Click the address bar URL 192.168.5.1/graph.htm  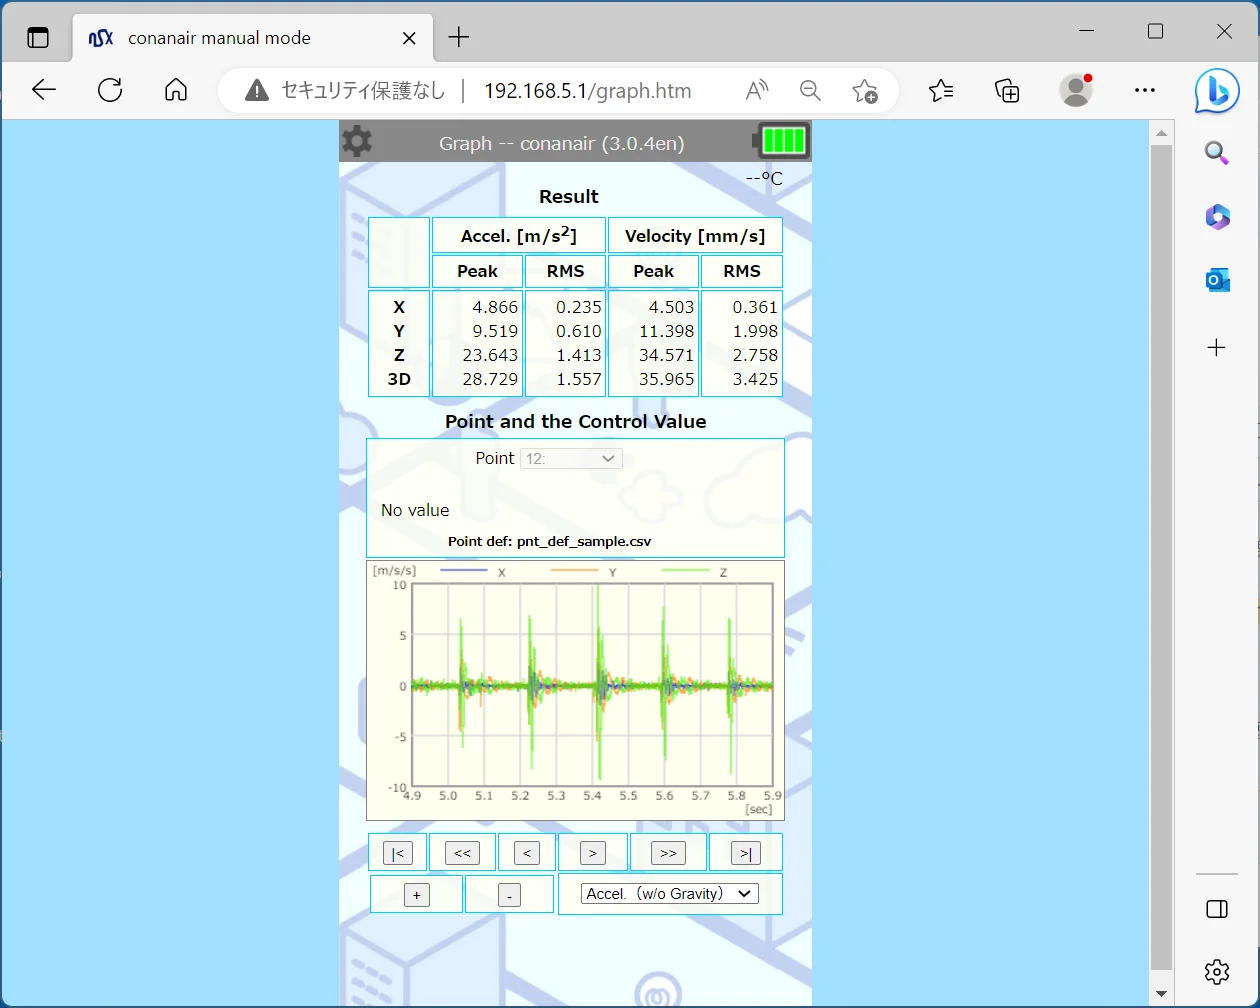[588, 91]
